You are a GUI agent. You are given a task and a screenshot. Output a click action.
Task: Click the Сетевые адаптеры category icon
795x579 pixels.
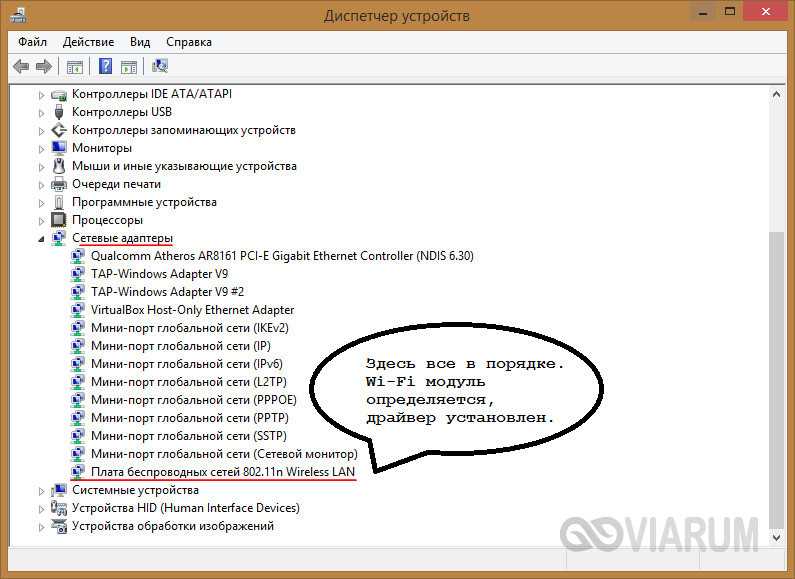click(x=59, y=238)
